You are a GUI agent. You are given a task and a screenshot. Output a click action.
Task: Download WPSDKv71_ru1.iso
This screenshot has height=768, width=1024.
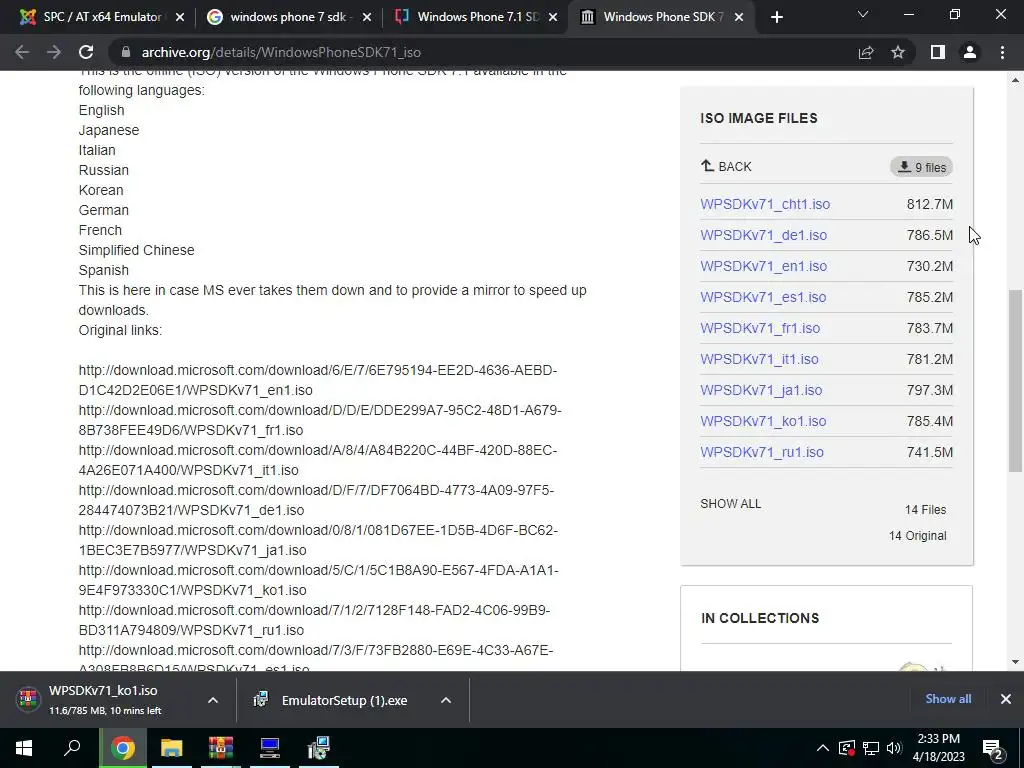761,453
